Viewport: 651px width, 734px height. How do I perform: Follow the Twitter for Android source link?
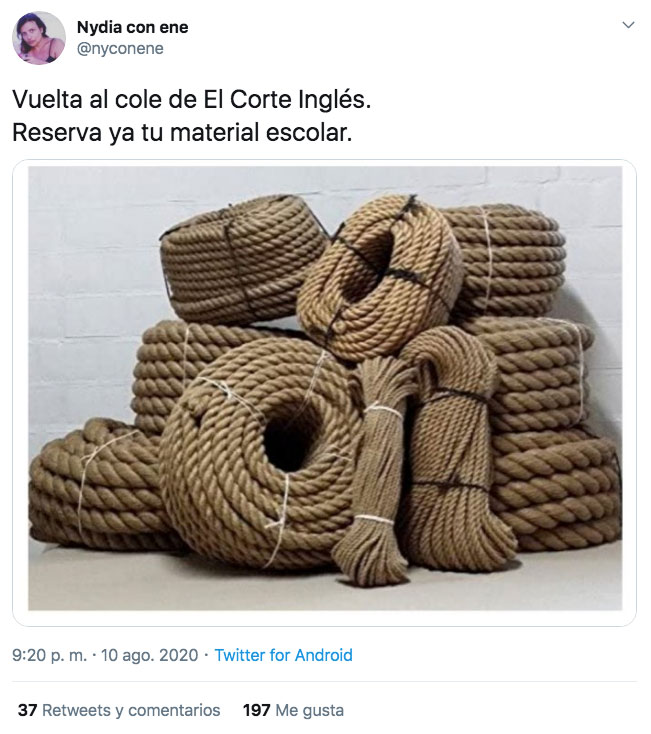[x=283, y=655]
